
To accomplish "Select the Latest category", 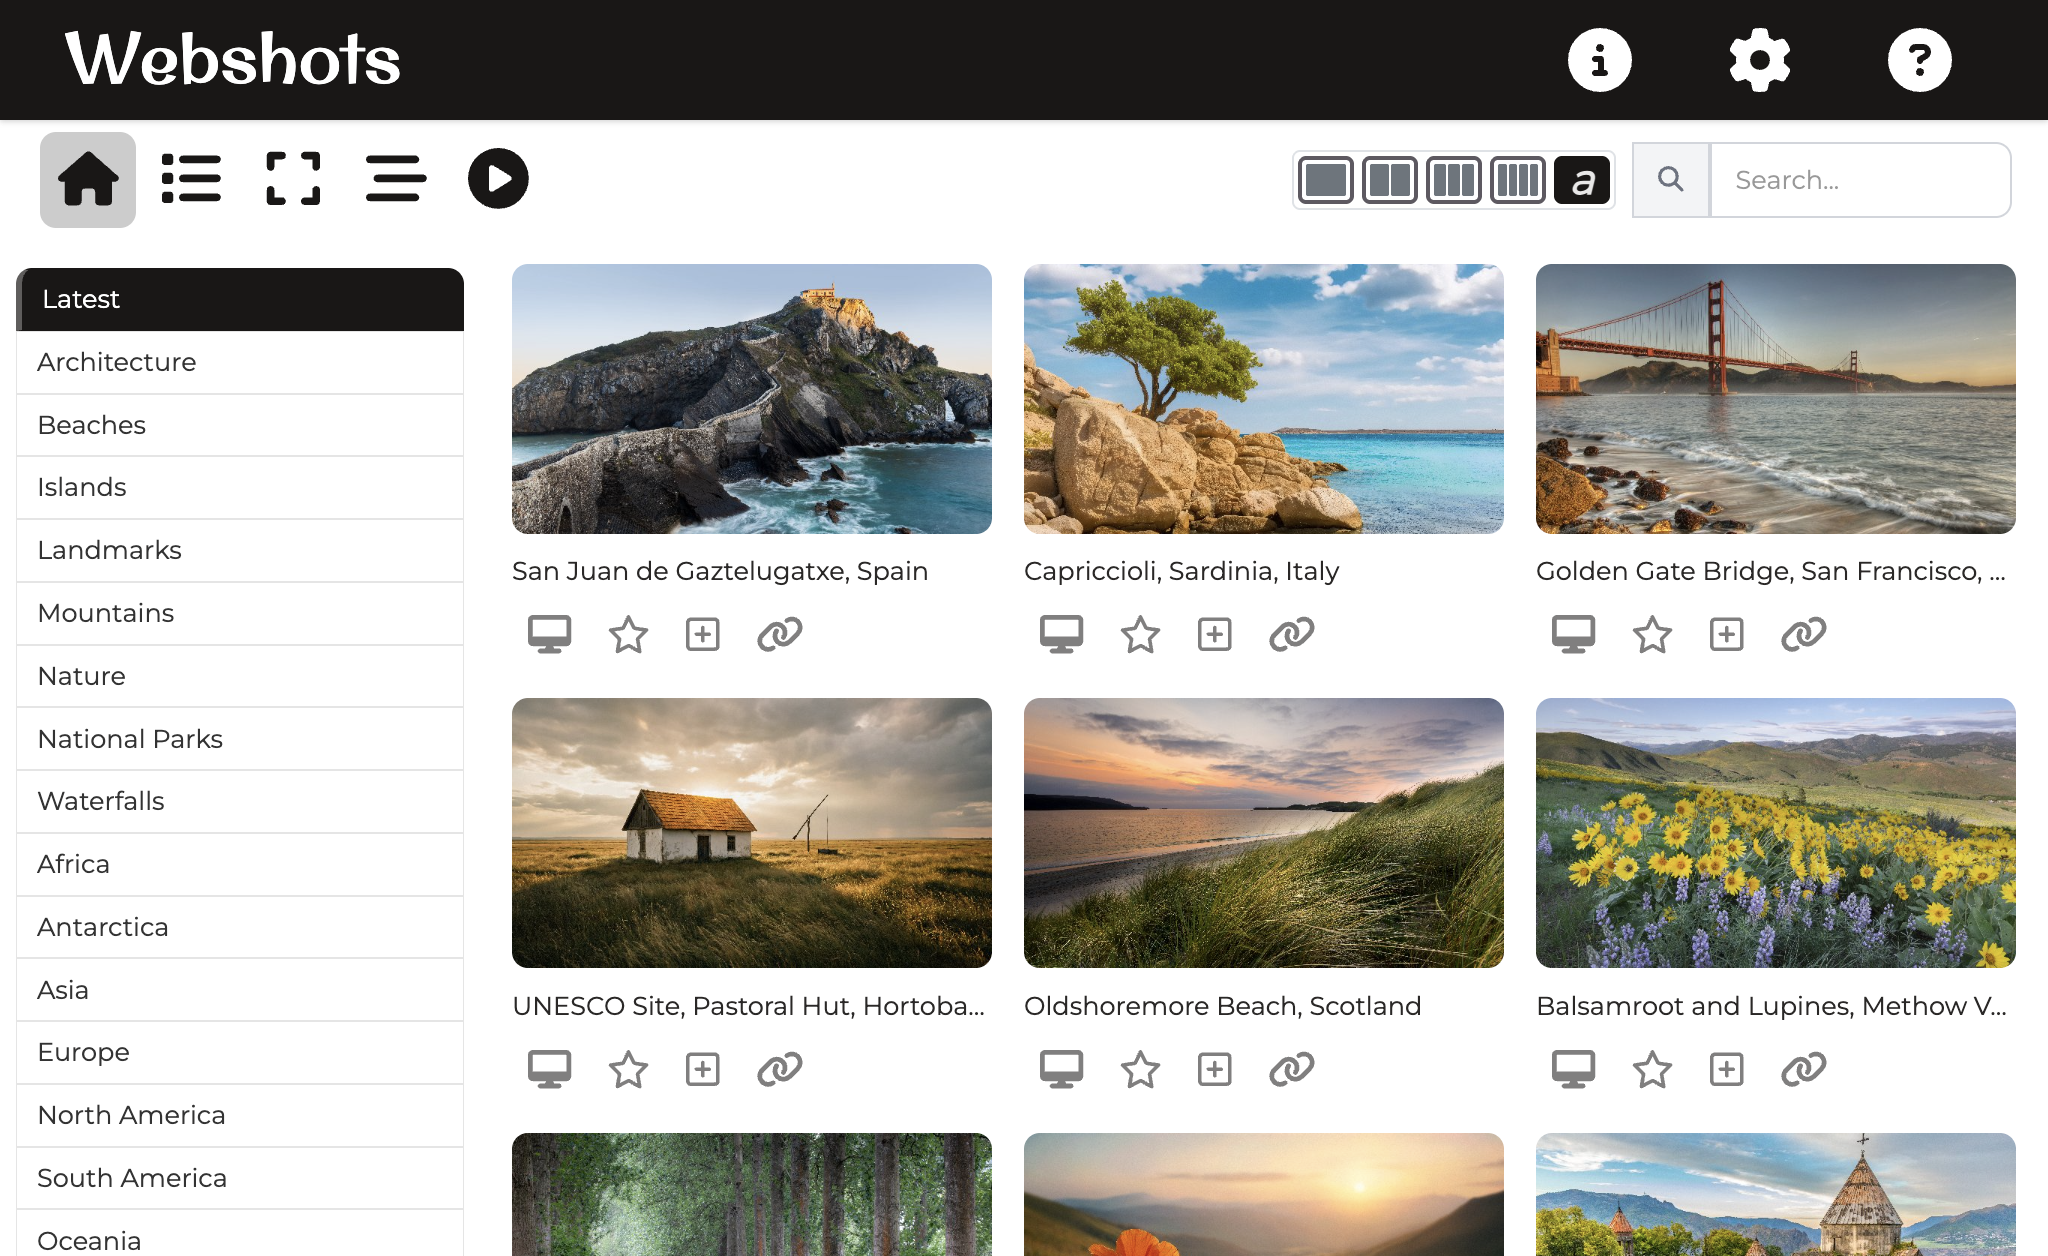I will [x=240, y=299].
